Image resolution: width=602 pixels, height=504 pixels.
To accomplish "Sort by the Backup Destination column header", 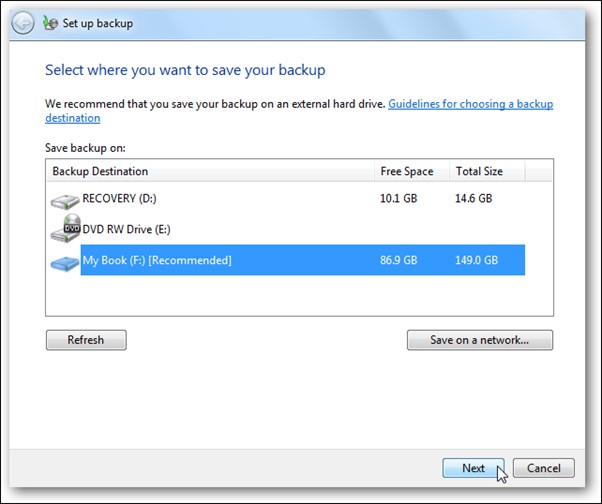I will [x=100, y=172].
